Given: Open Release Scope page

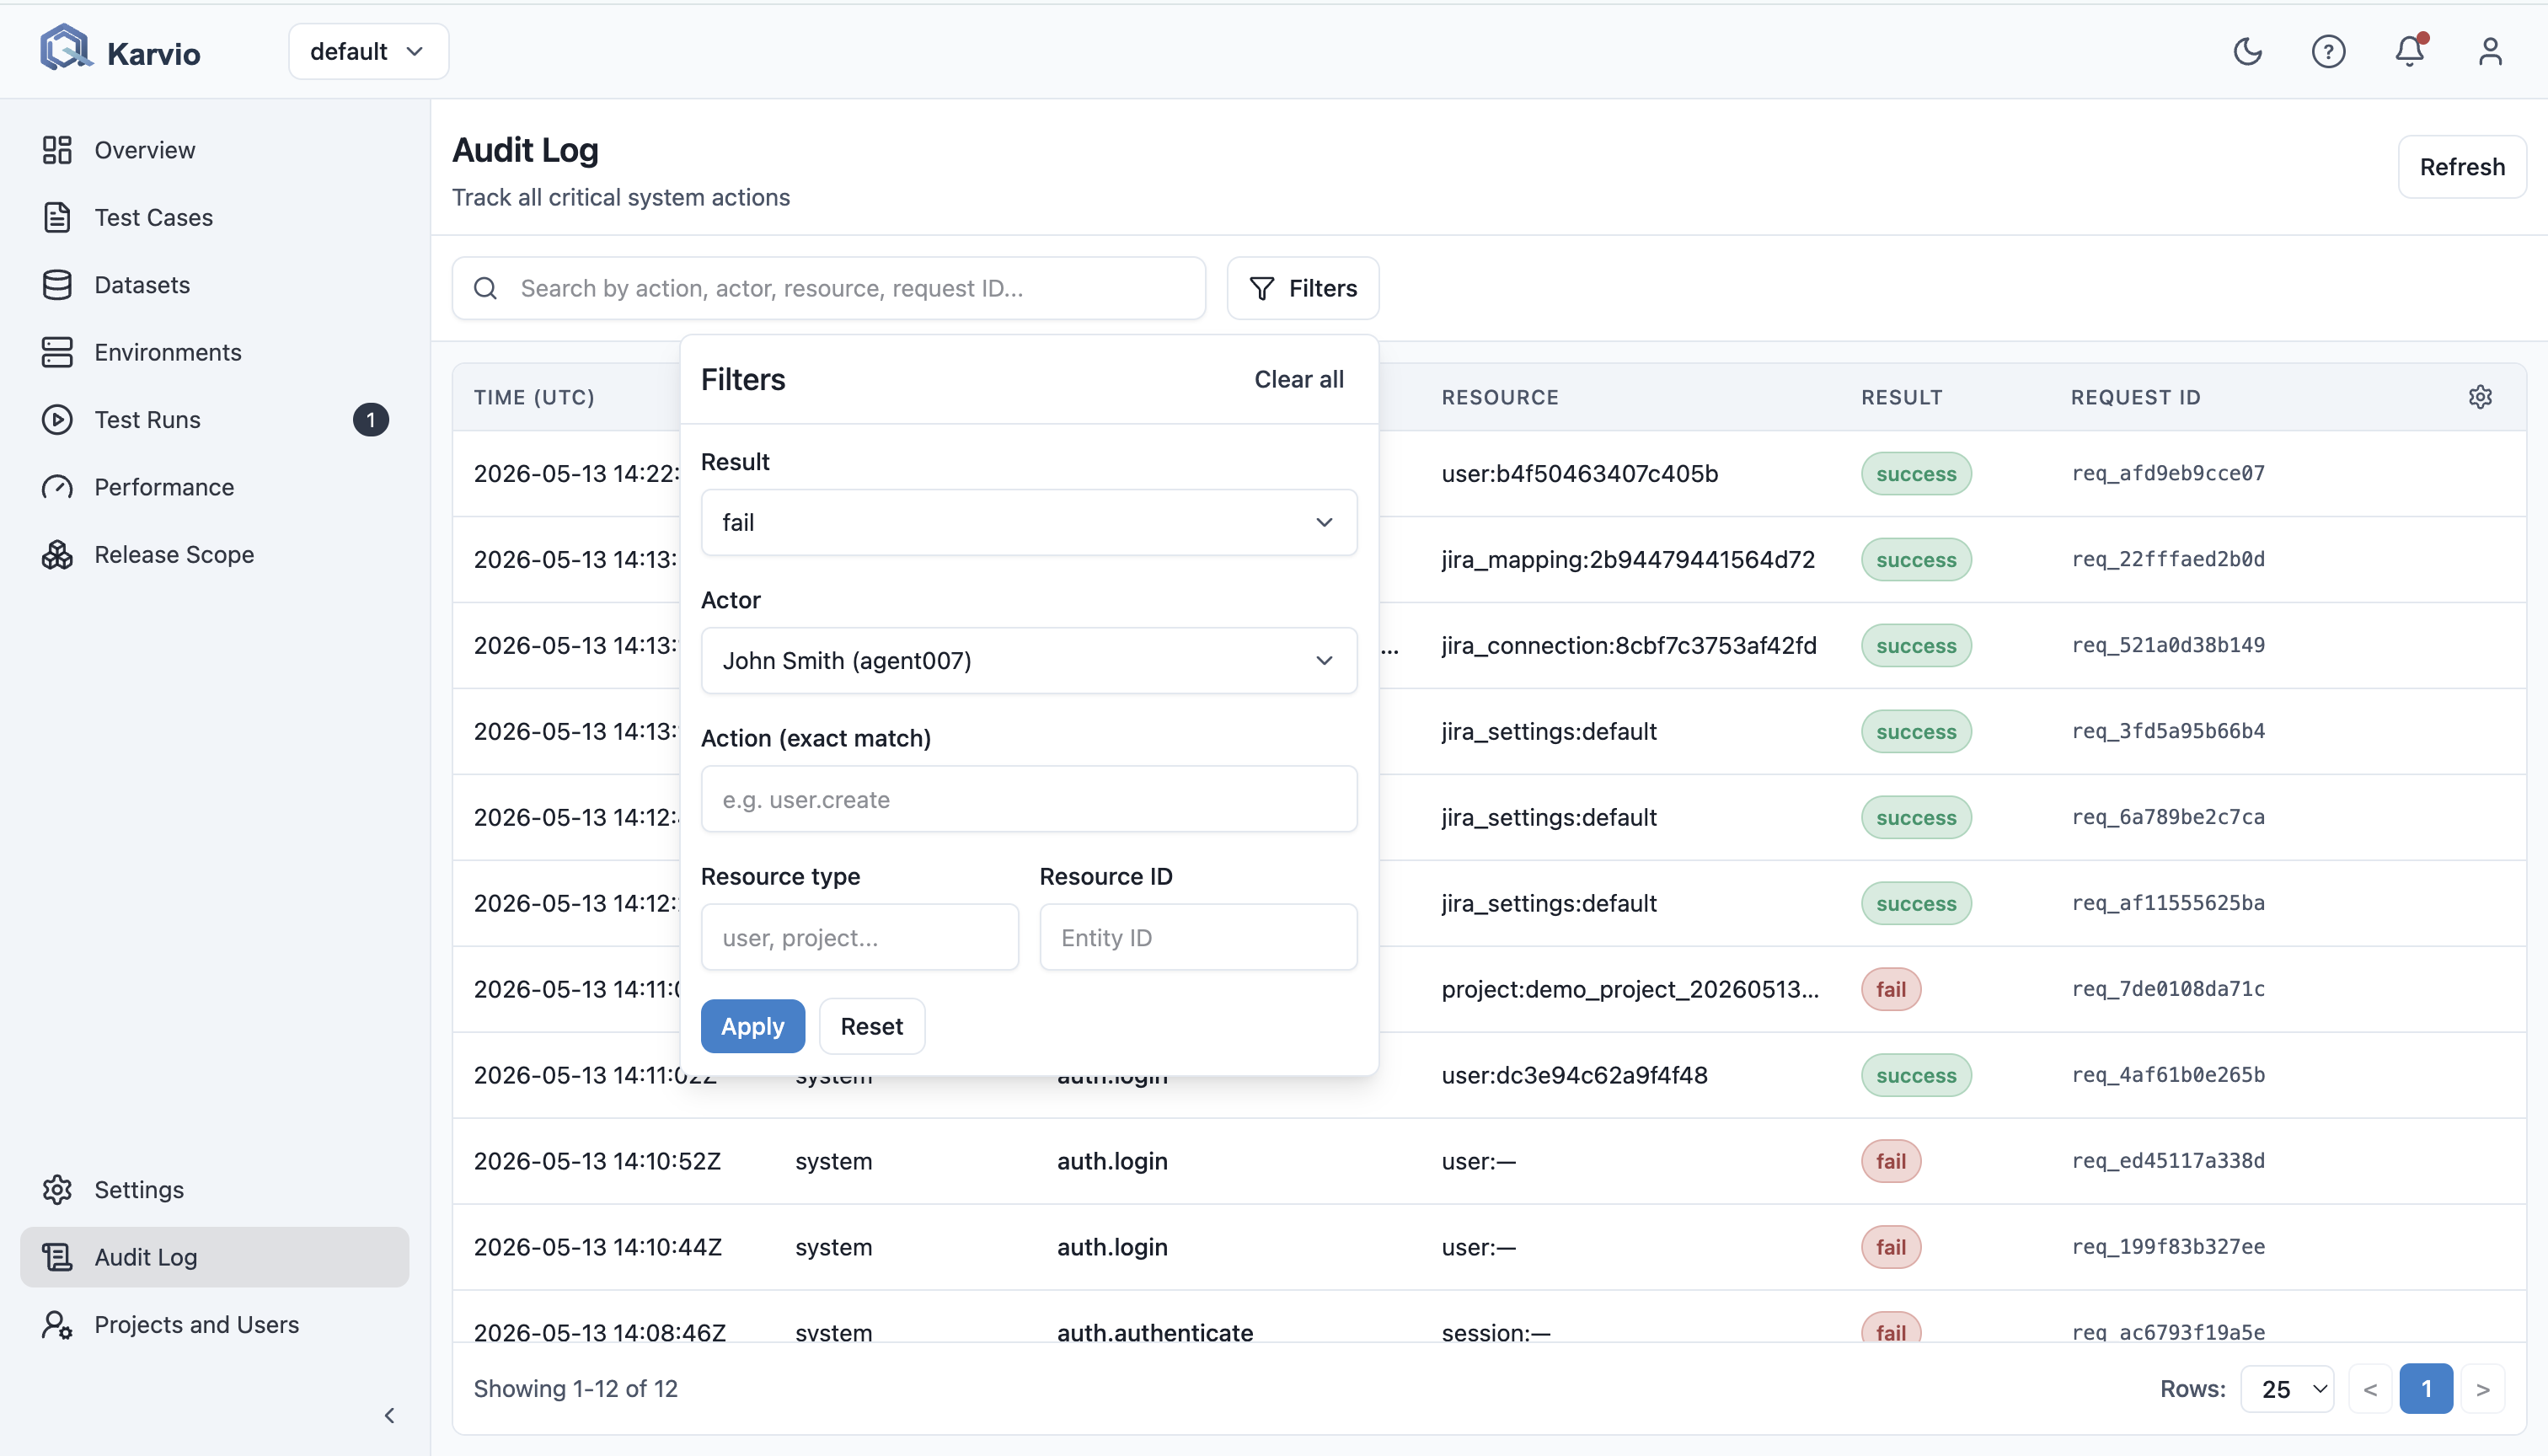Looking at the screenshot, I should [214, 555].
